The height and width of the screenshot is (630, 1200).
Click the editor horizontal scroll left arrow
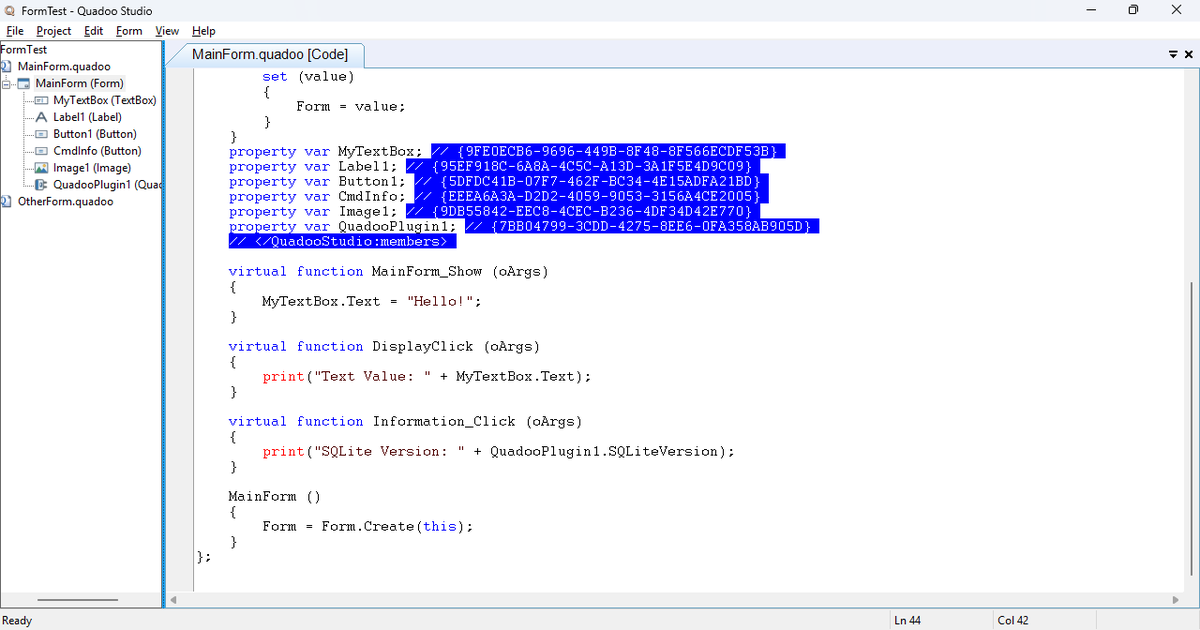coord(173,600)
